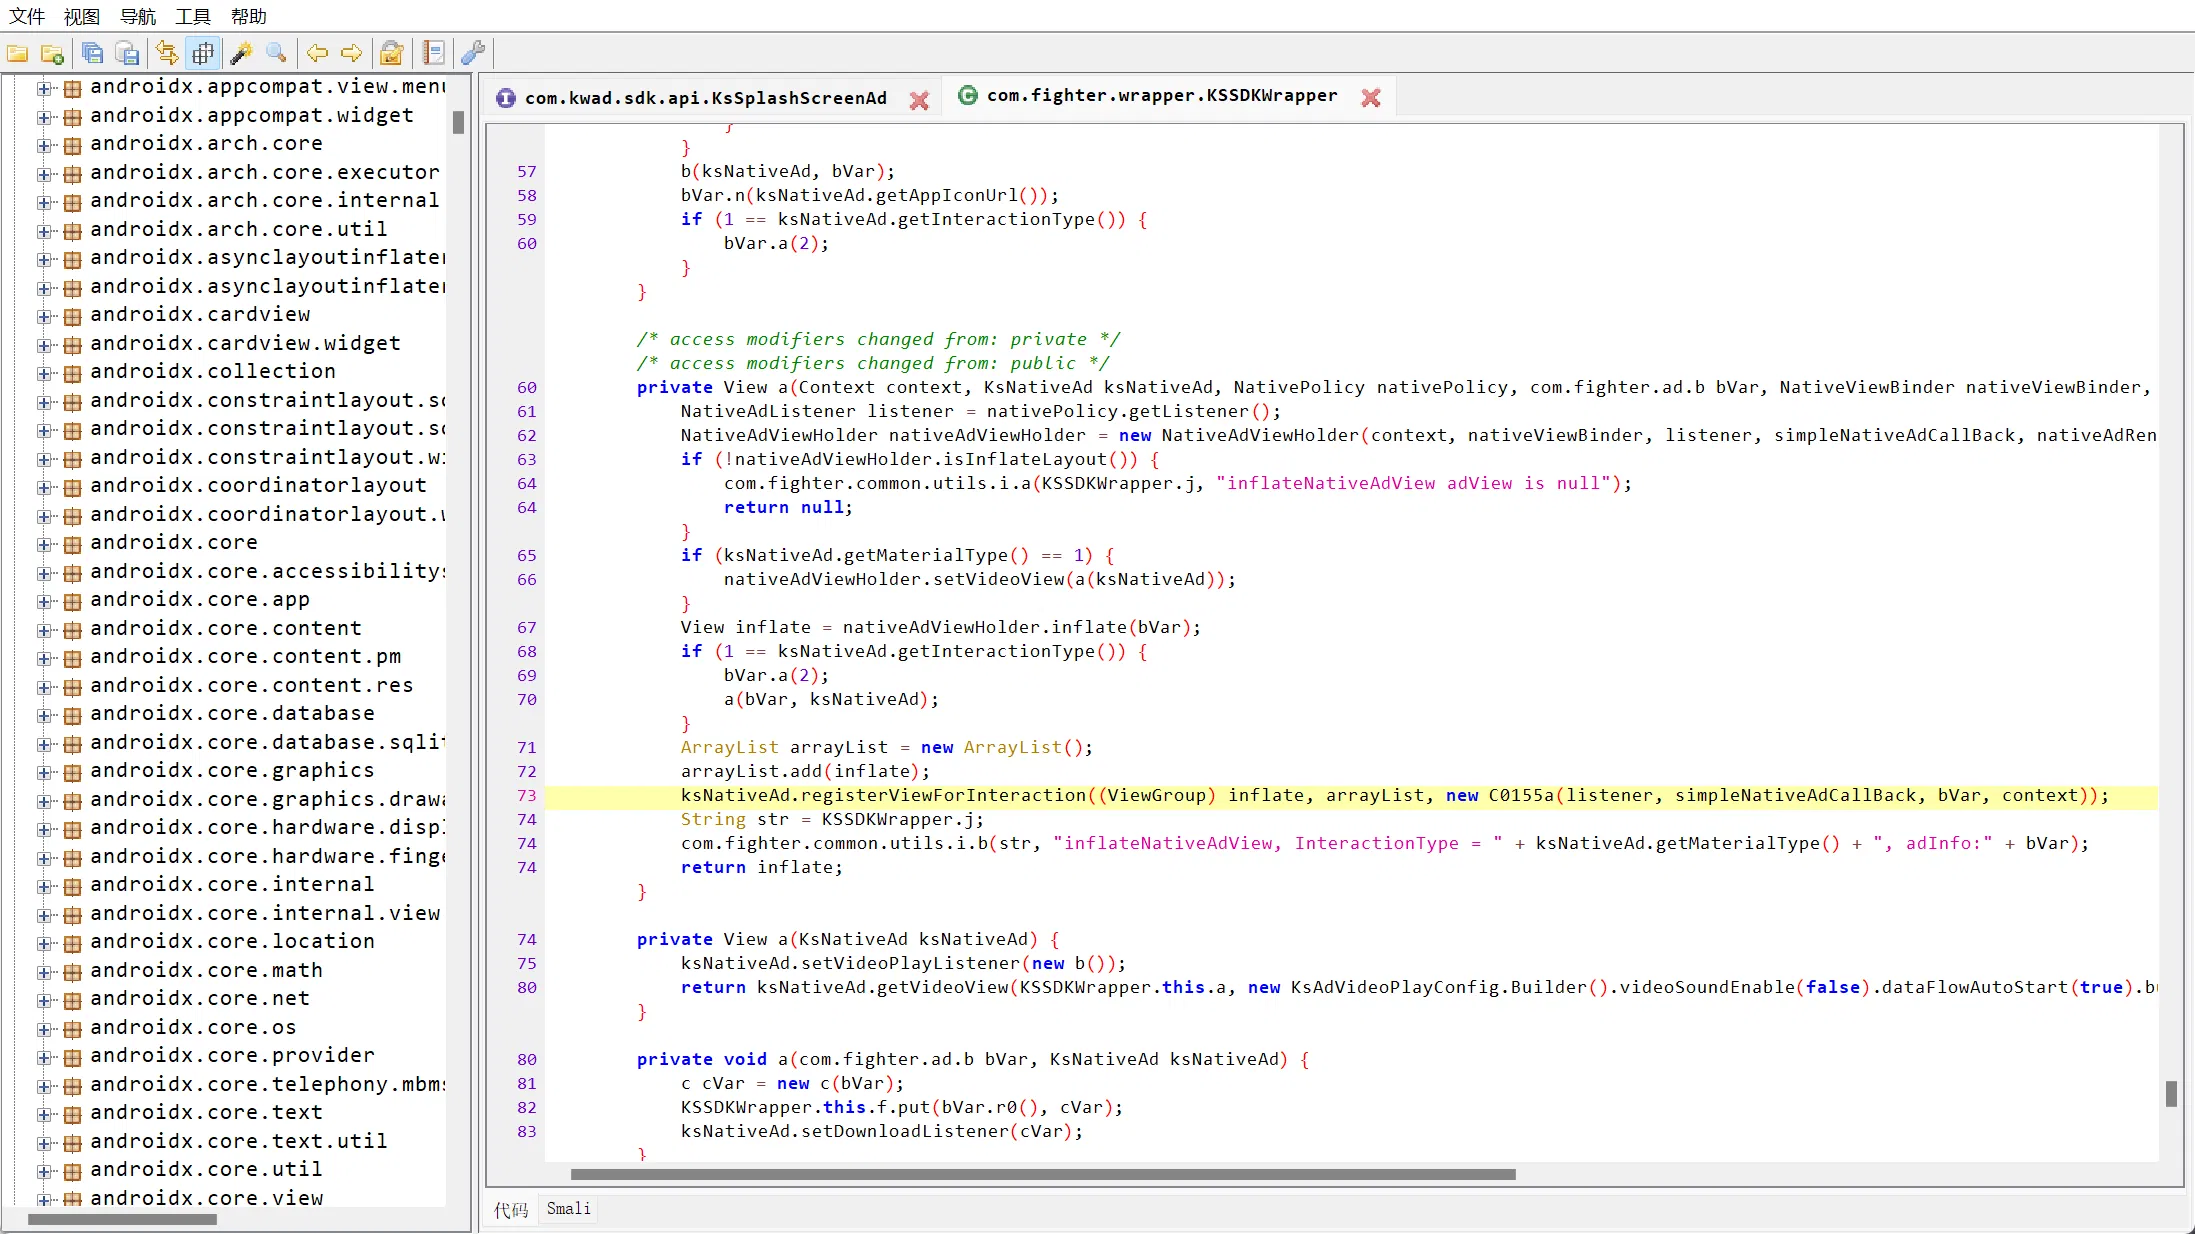Open the 视图 menu
Viewport: 2195px width, 1234px height.
82,16
